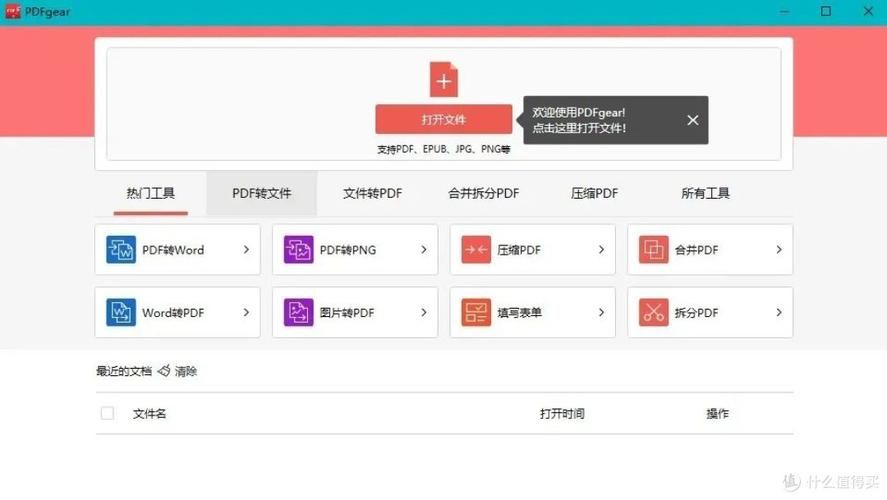Click the 打开文件 button
Screen dimensions: 887x500
click(444, 119)
